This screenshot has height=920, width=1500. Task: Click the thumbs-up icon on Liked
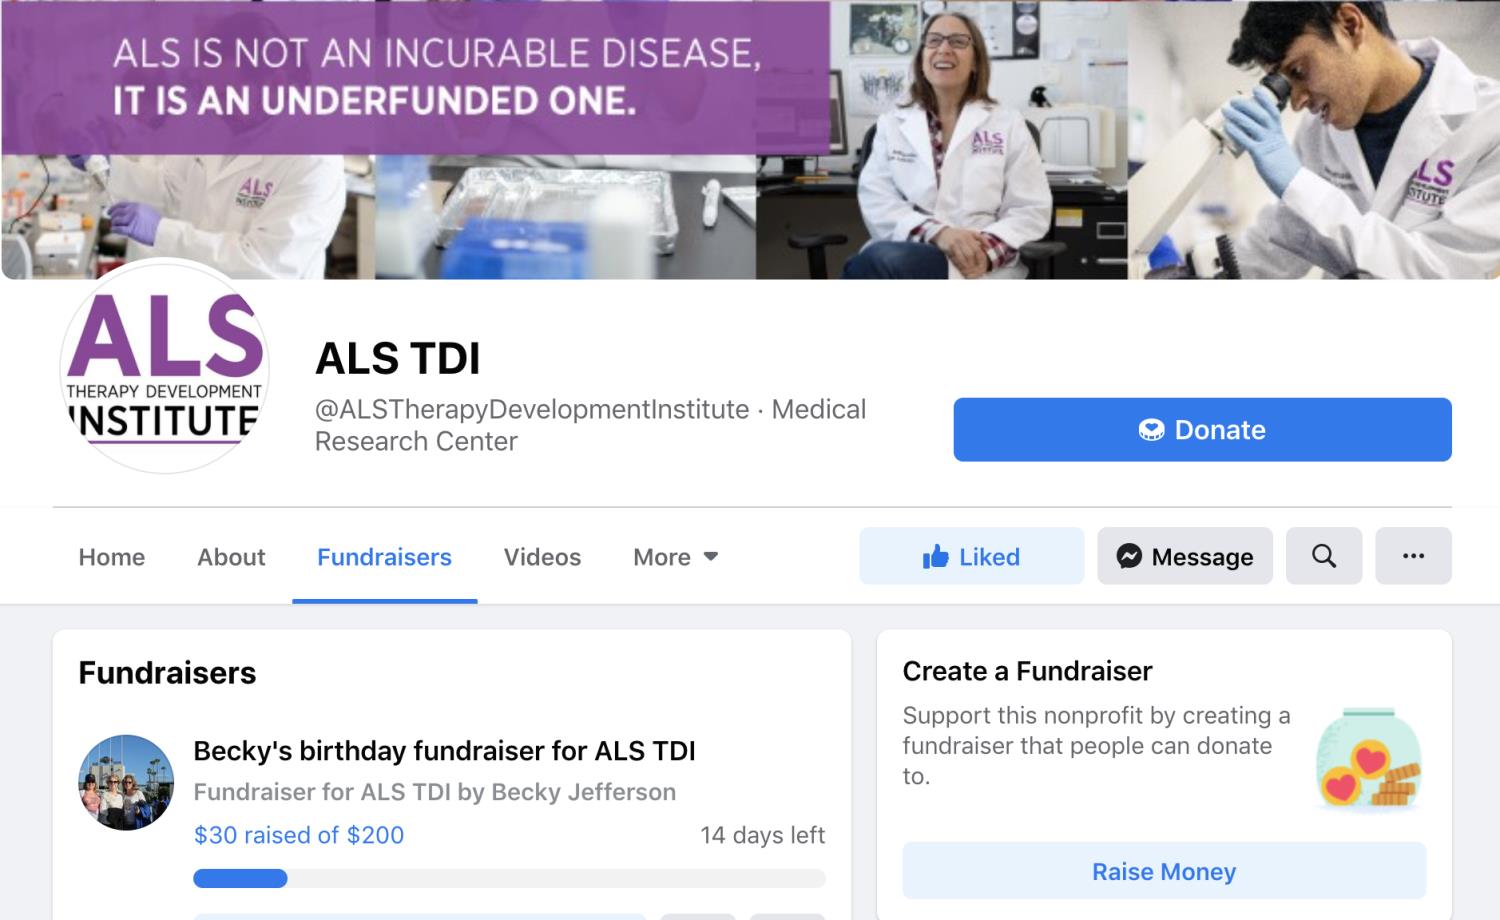coord(935,556)
